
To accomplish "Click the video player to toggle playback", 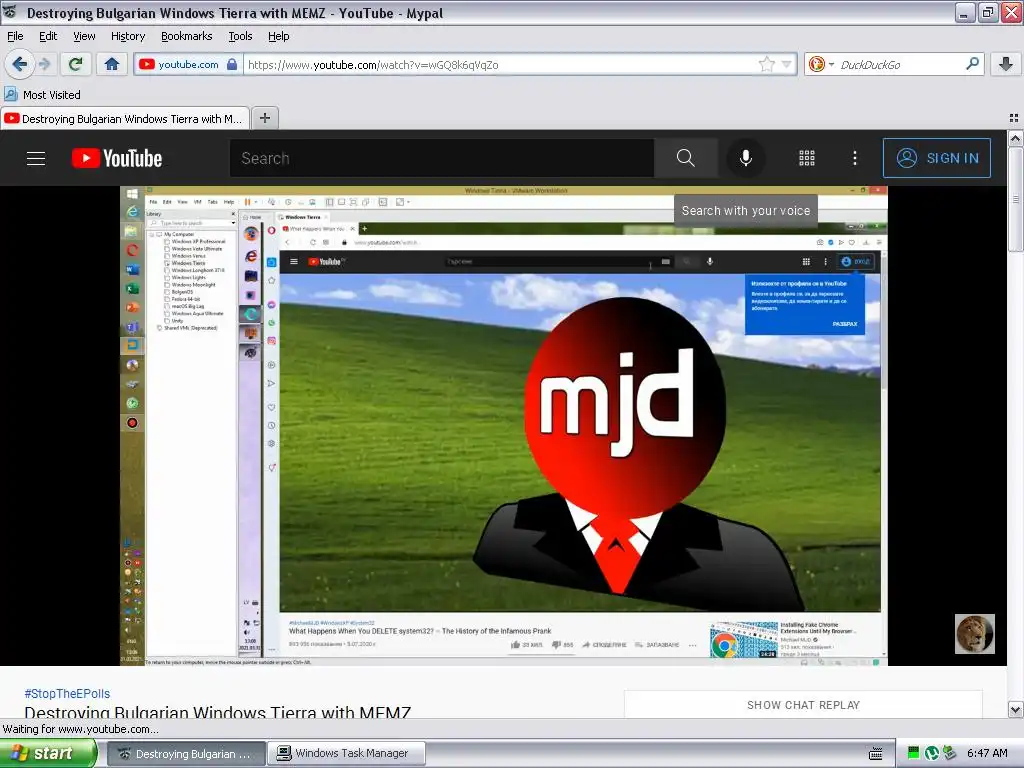I will tap(504, 426).
